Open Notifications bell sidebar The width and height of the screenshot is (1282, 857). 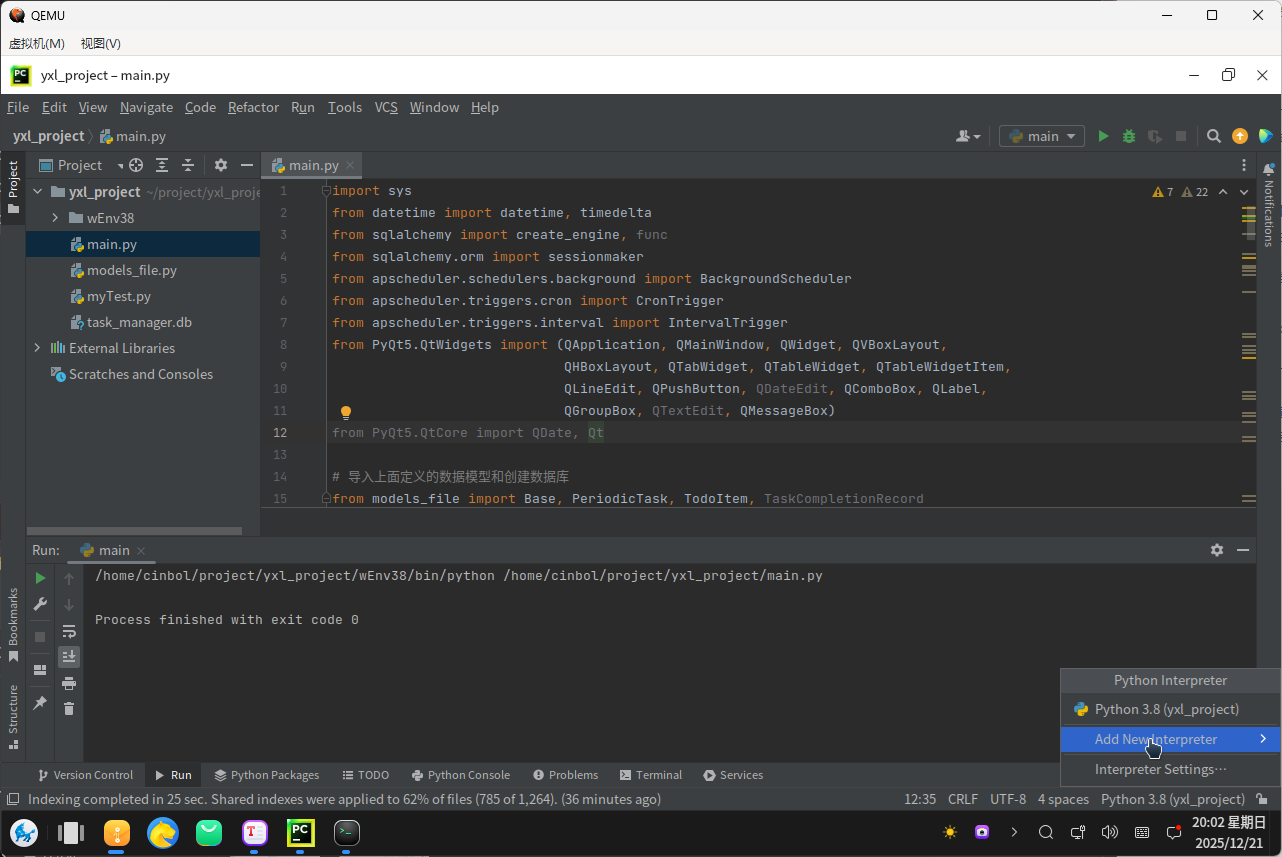1268,204
